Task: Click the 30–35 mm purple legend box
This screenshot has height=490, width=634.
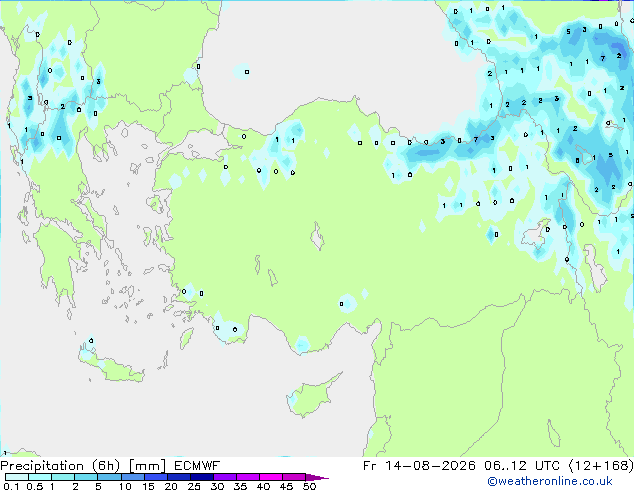Action: coord(225,477)
